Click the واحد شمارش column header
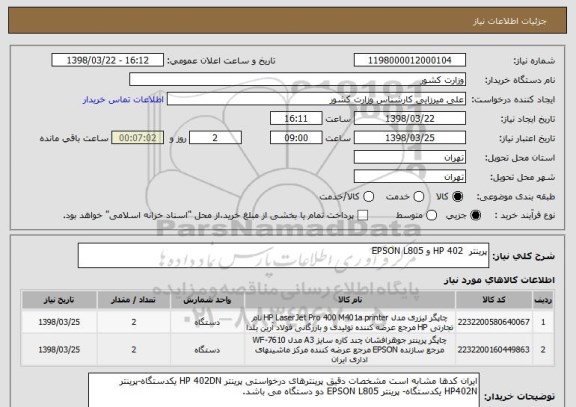Viewport: 576px width, 407px height. pos(207,300)
